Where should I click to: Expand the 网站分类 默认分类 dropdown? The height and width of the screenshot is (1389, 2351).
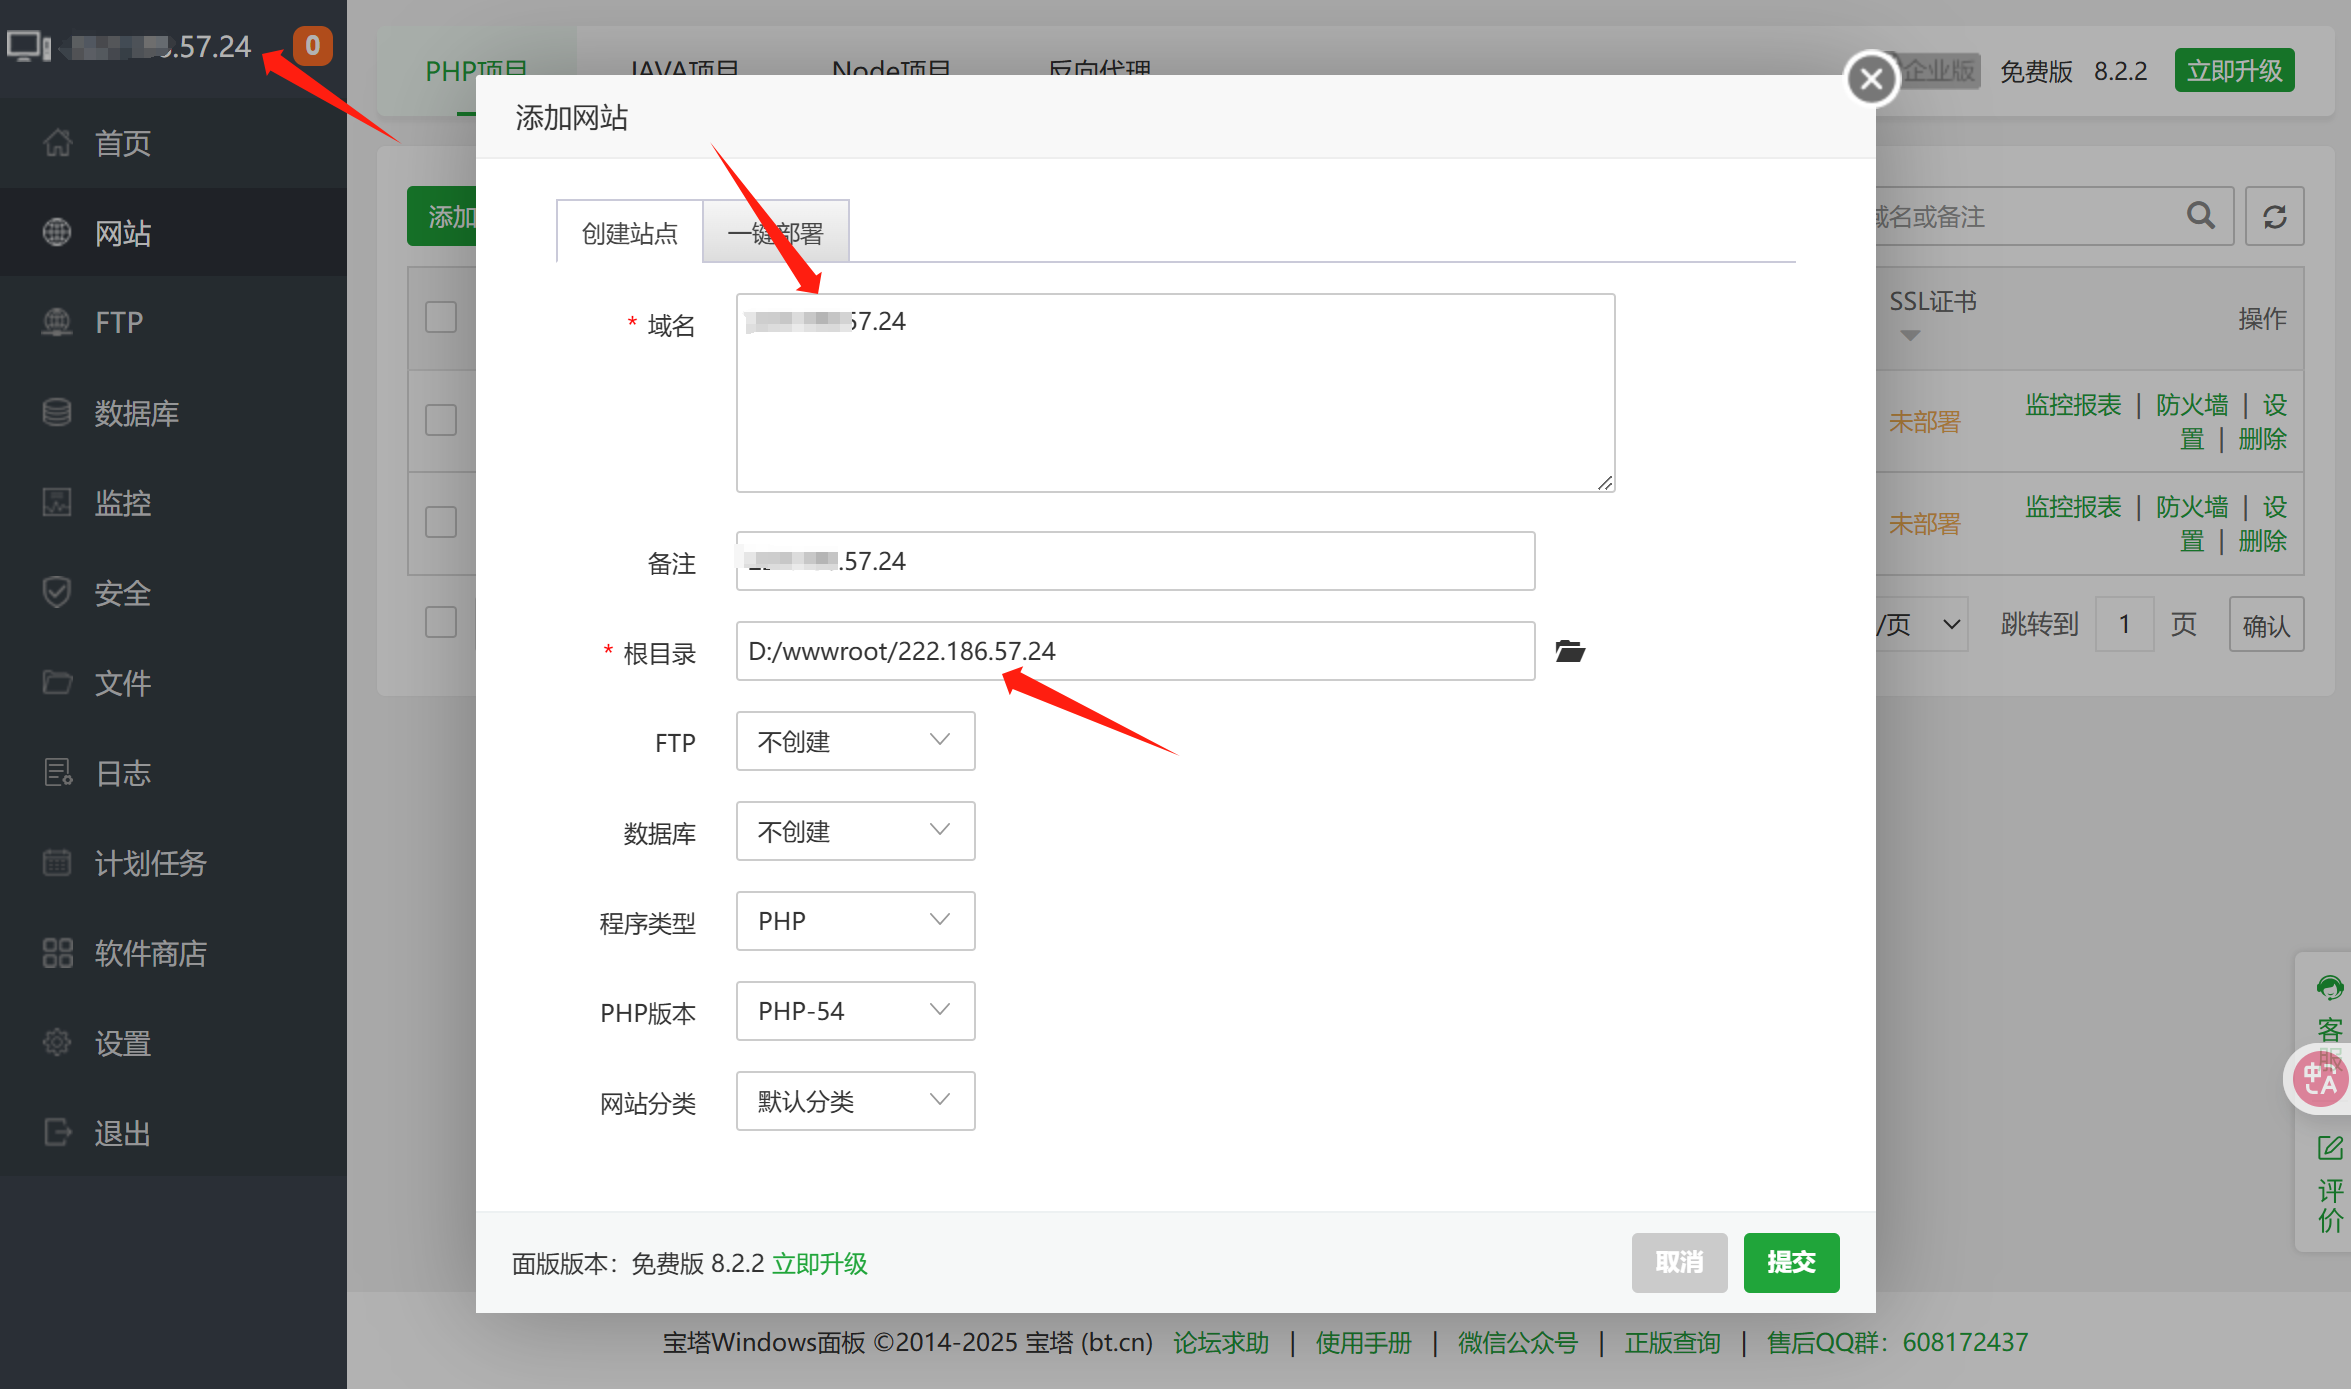click(x=855, y=1101)
